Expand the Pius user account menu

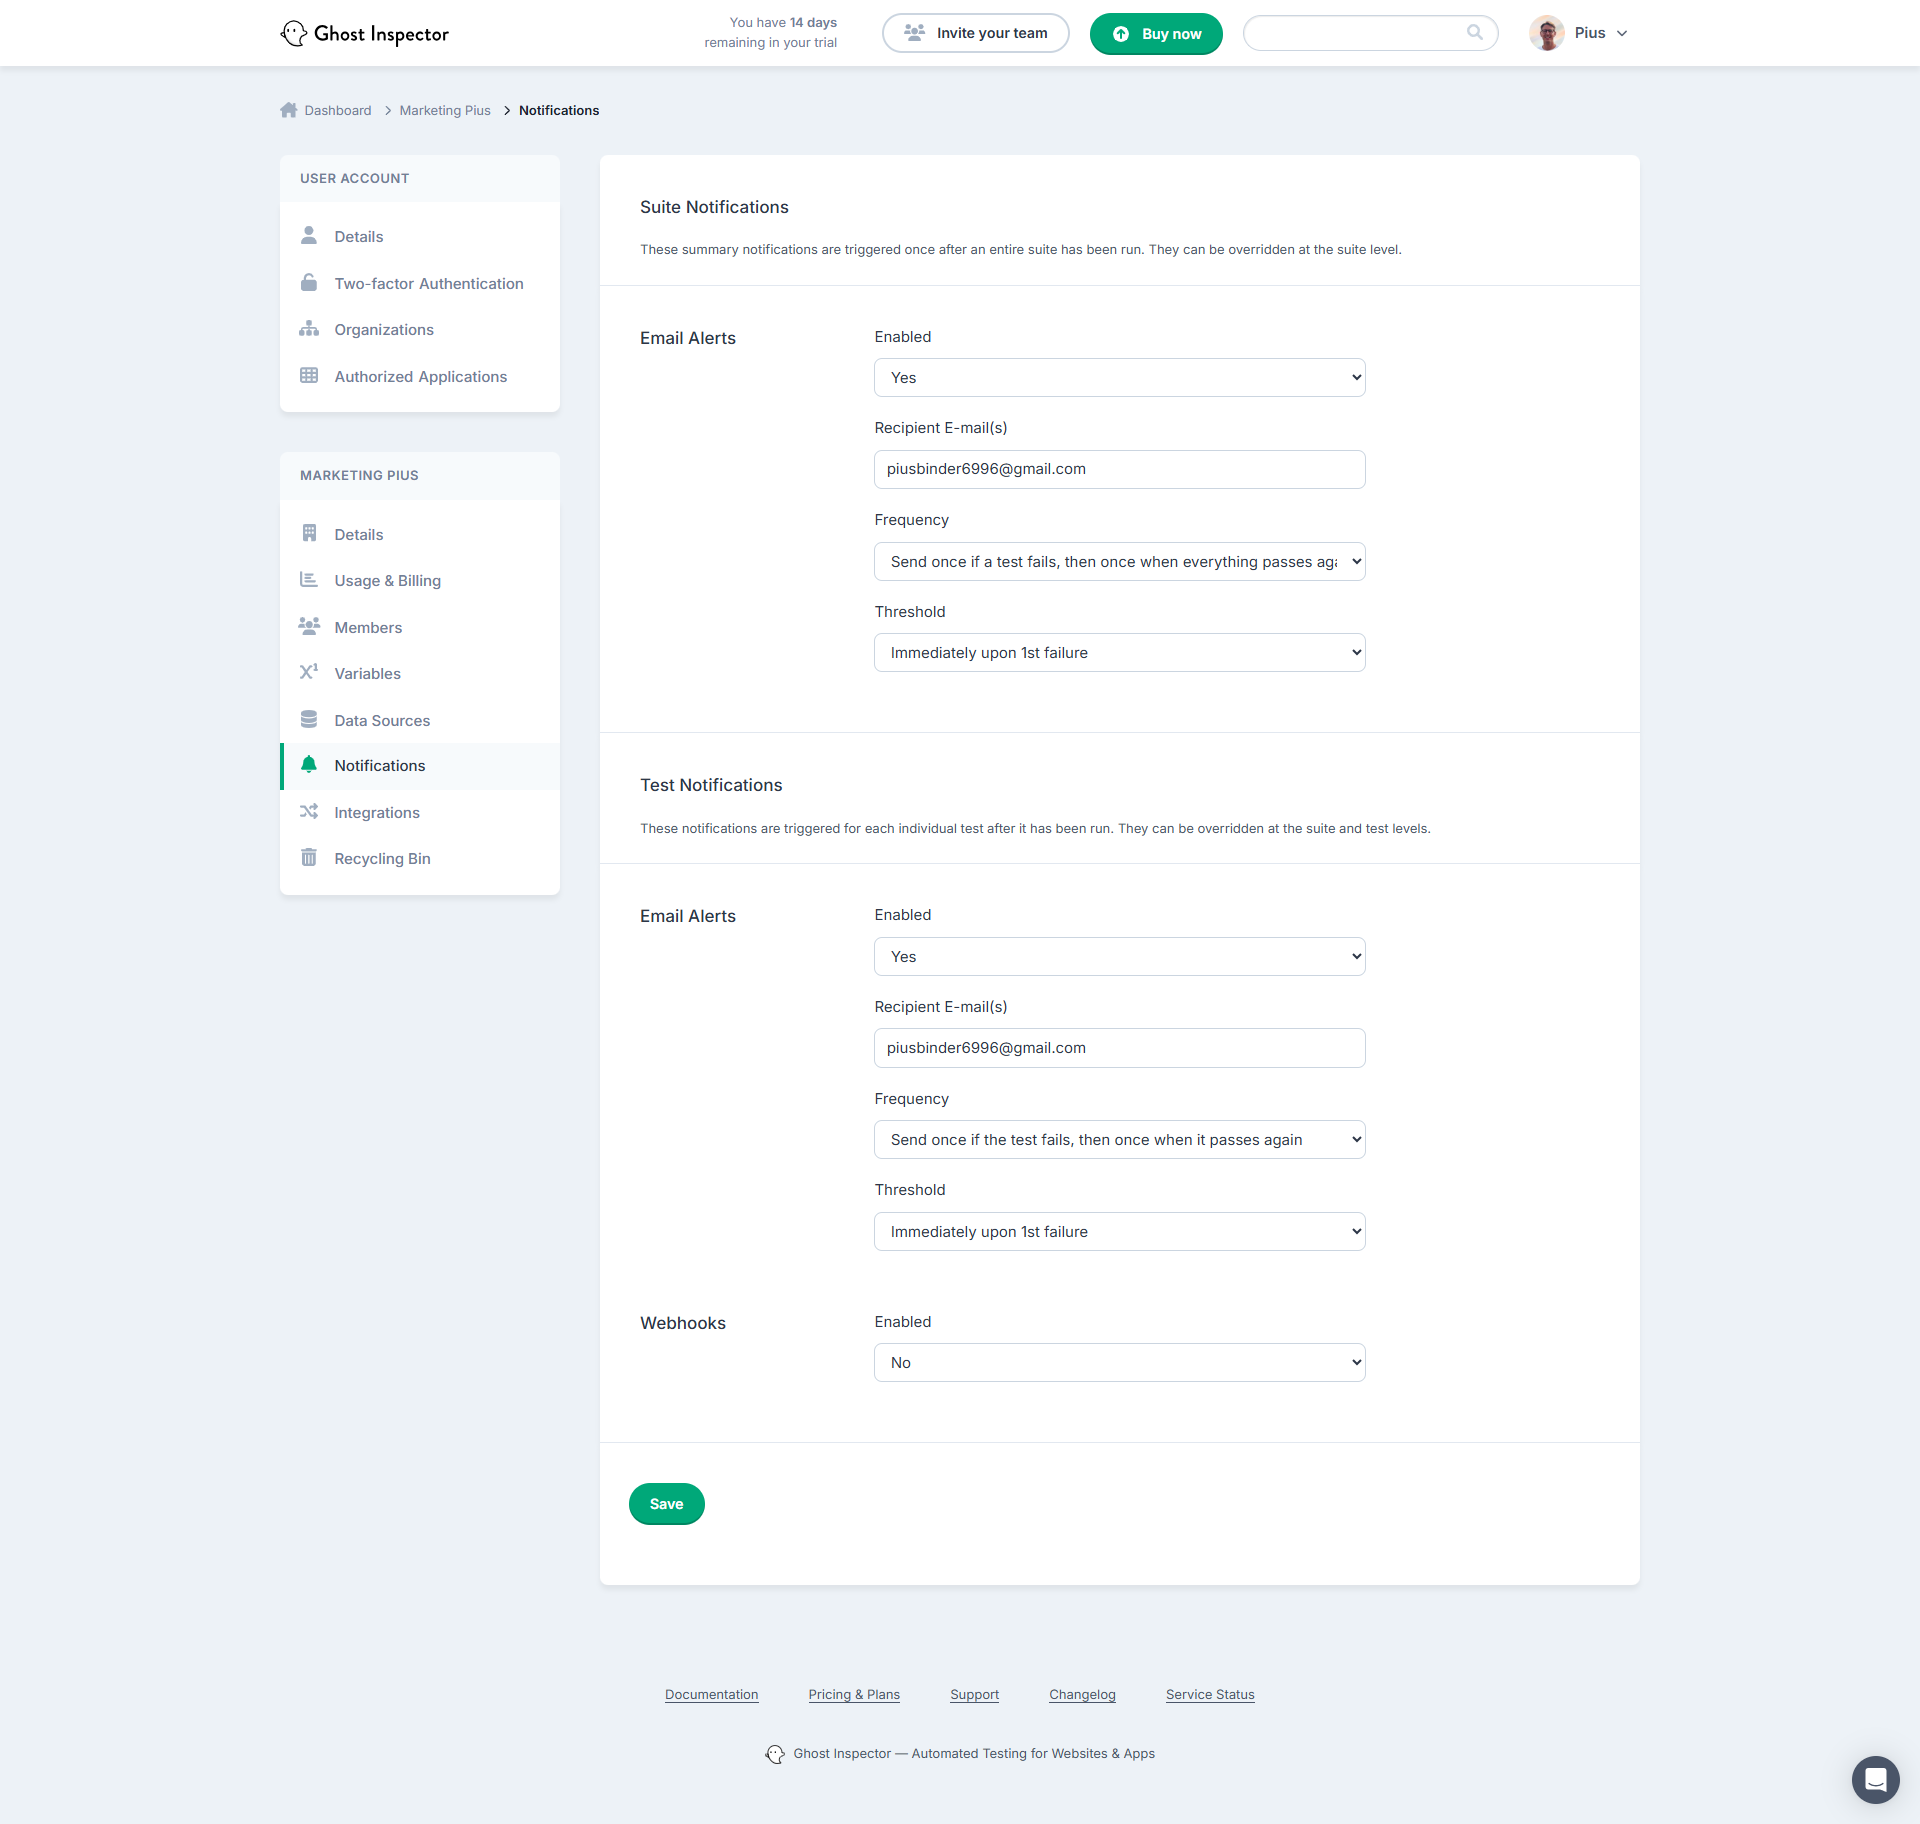[1580, 33]
